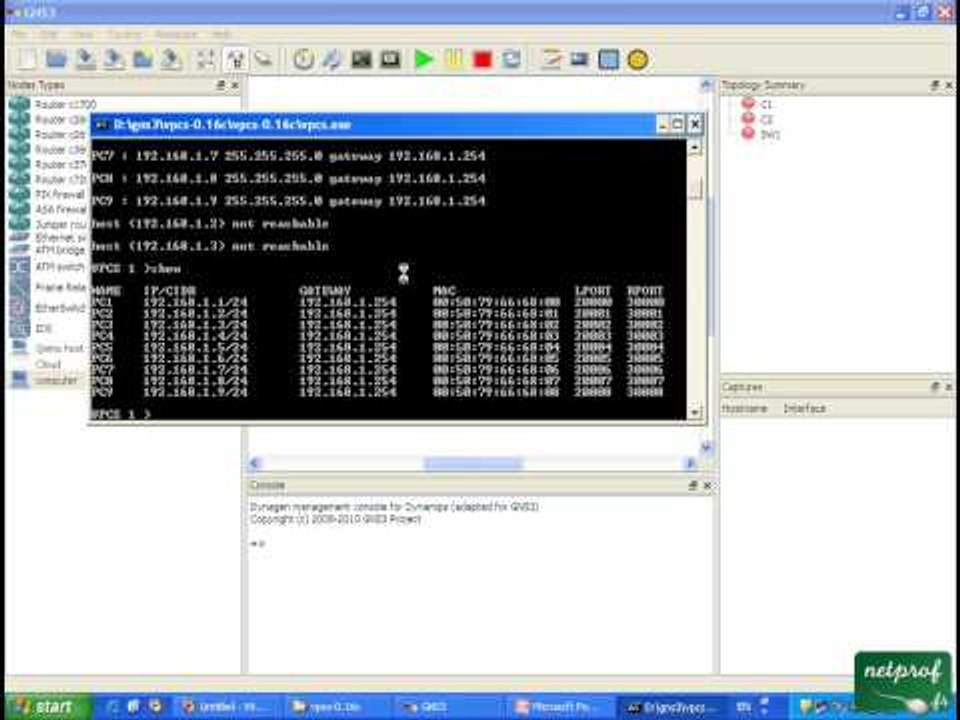
Task: Click the Add a note pencil icon
Action: 552,59
